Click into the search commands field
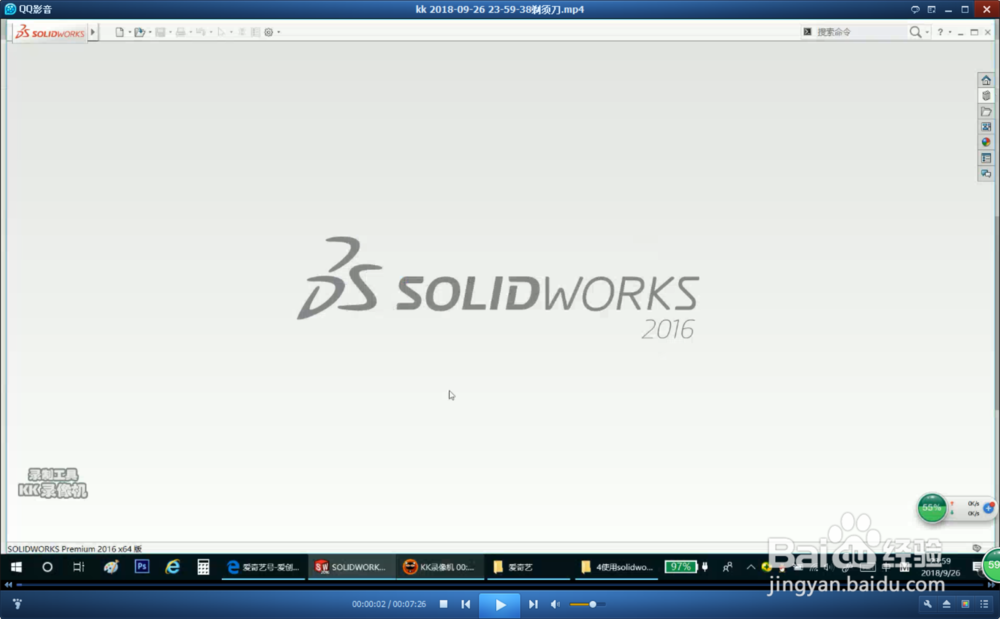The height and width of the screenshot is (619, 1000). click(860, 32)
